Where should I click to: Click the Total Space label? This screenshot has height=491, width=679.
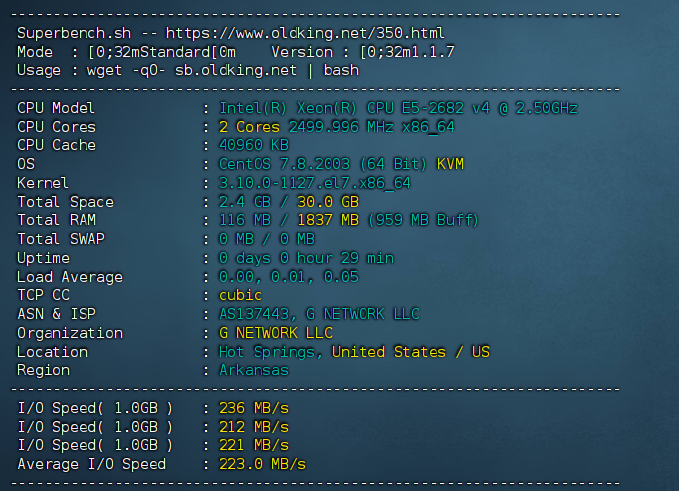point(65,202)
